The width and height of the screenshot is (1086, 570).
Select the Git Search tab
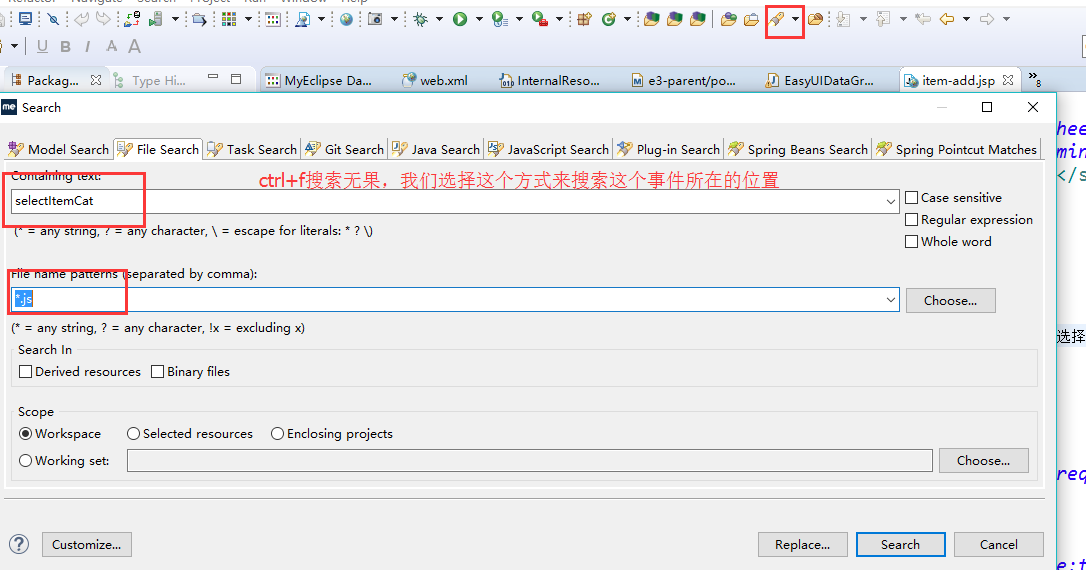(x=344, y=149)
